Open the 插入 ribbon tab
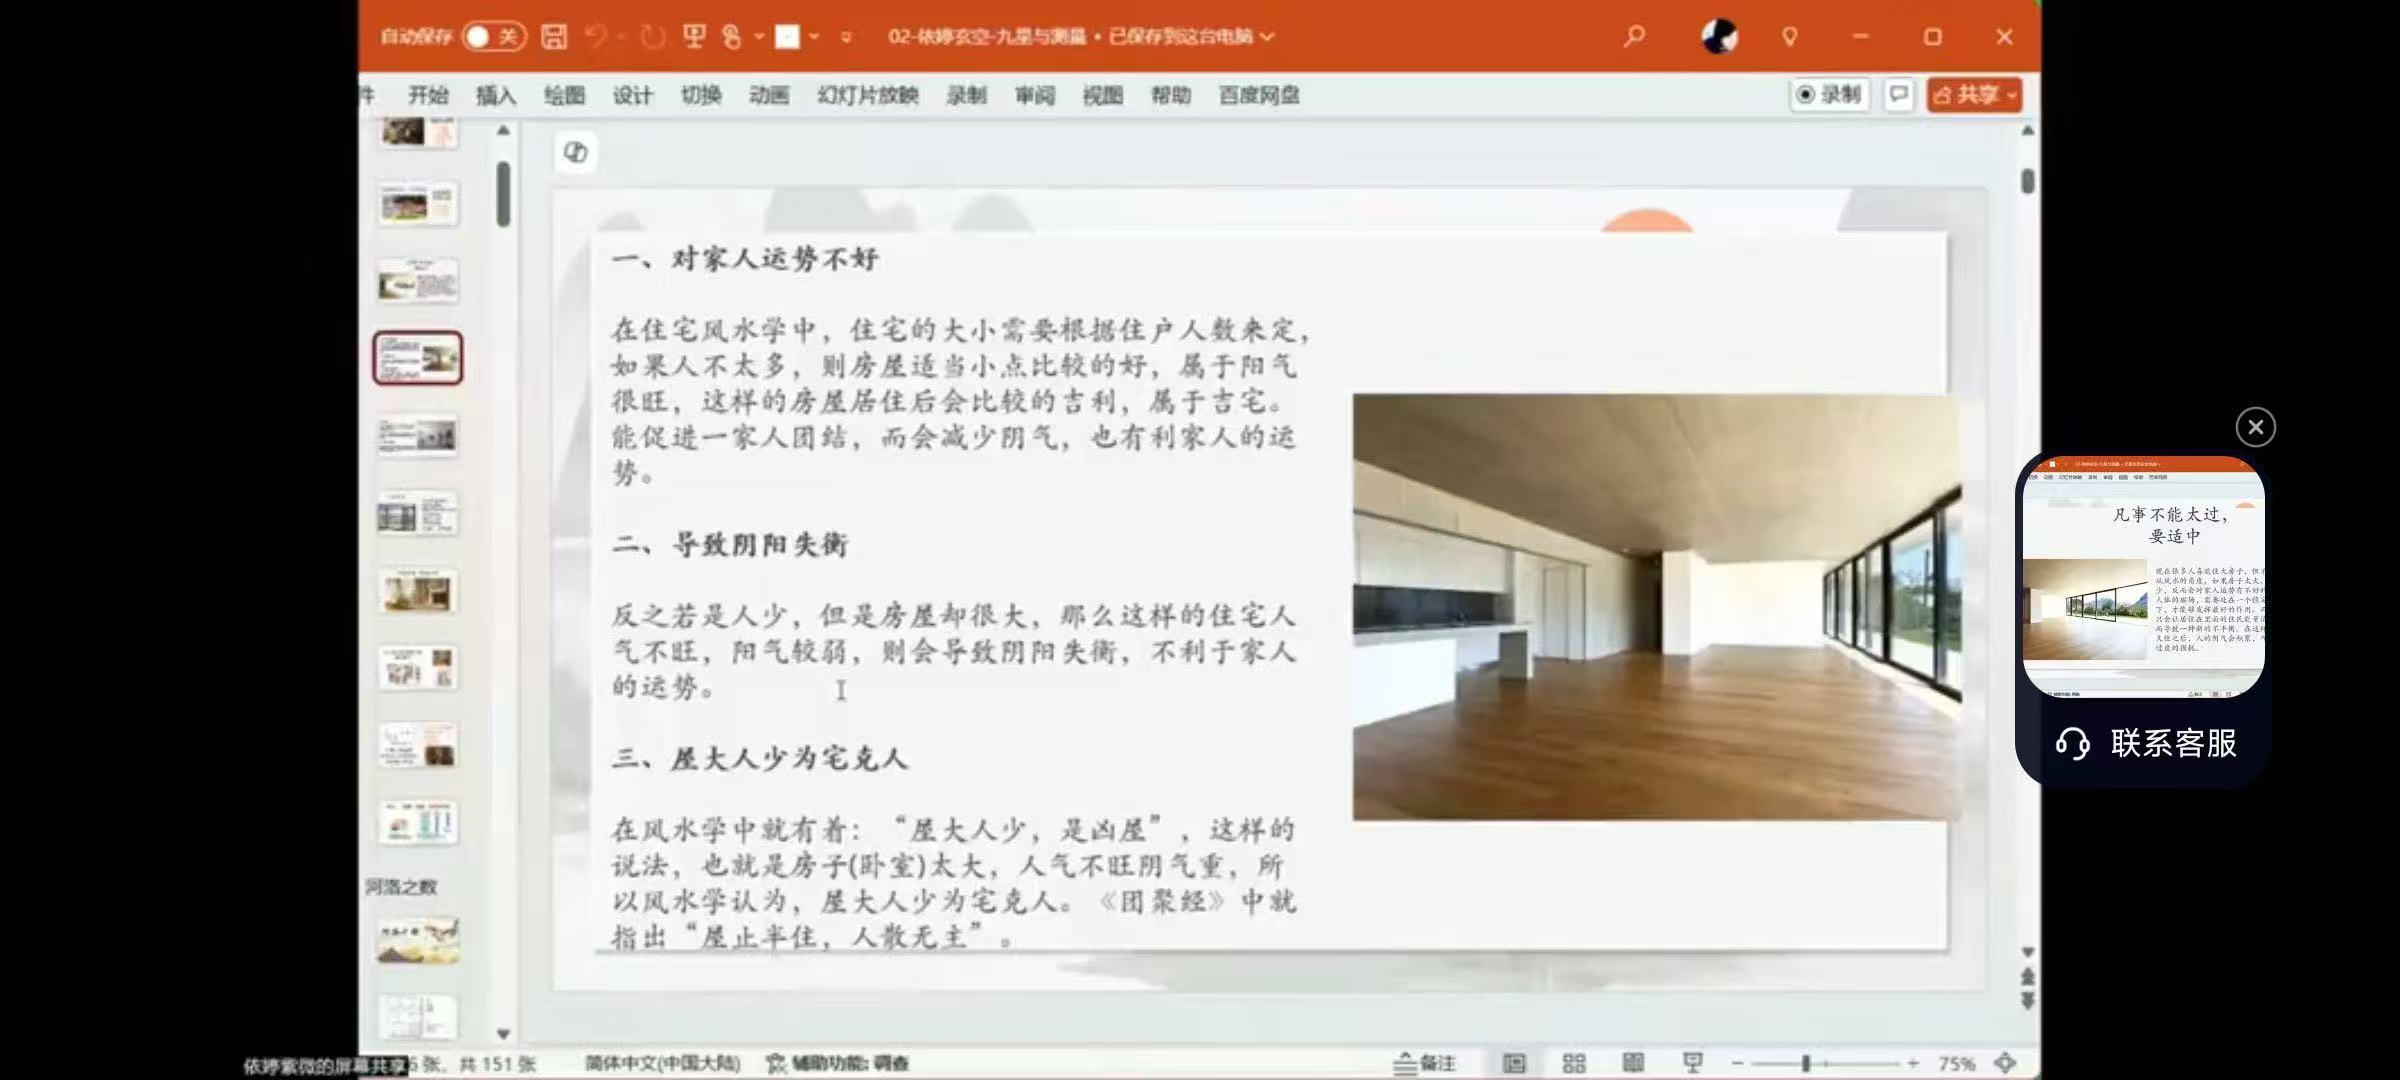 coord(496,95)
